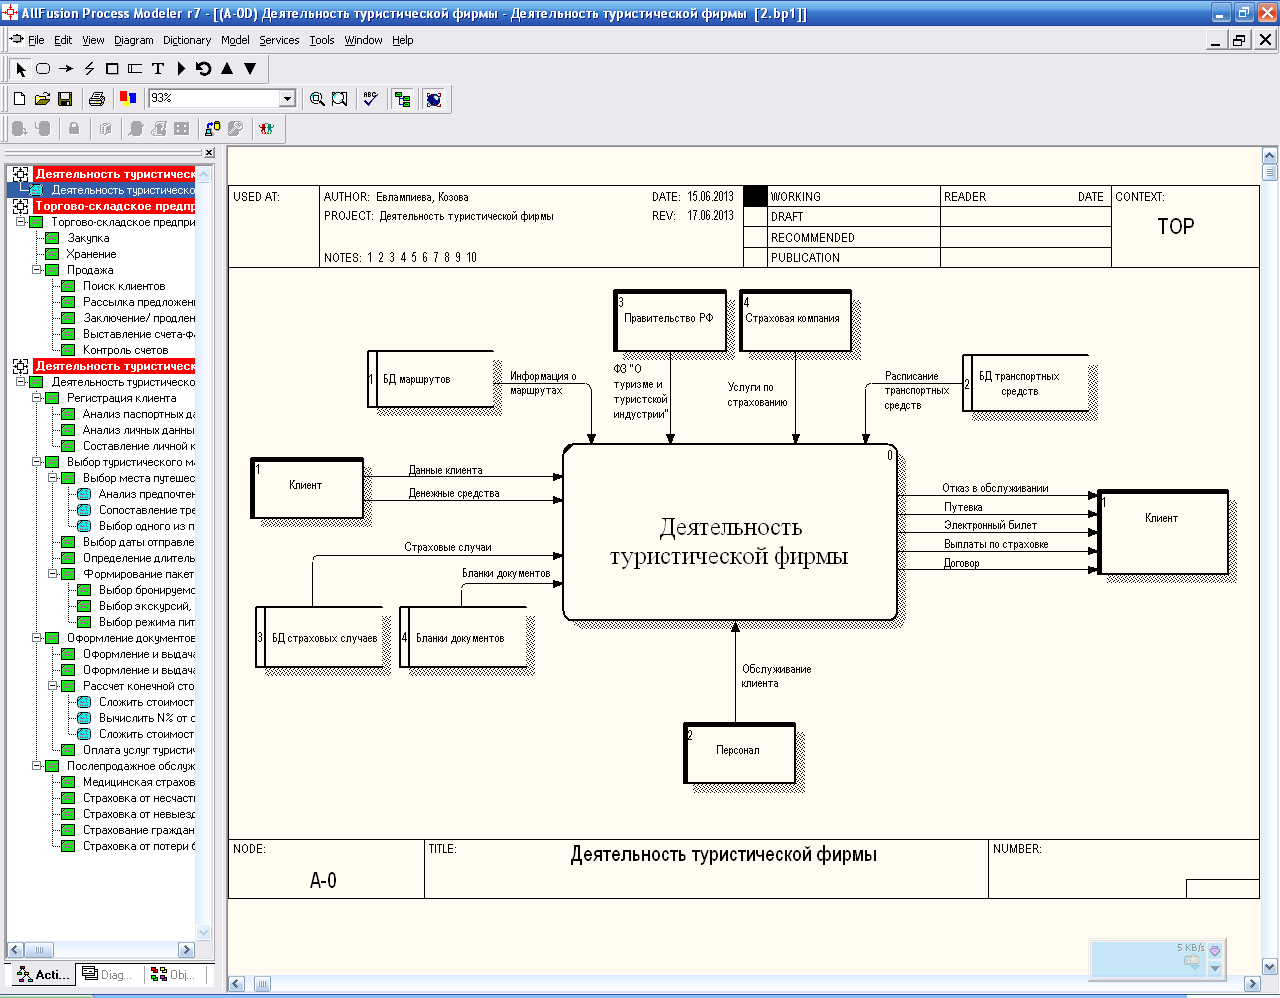Close the Model Explorer panel with x

(209, 153)
